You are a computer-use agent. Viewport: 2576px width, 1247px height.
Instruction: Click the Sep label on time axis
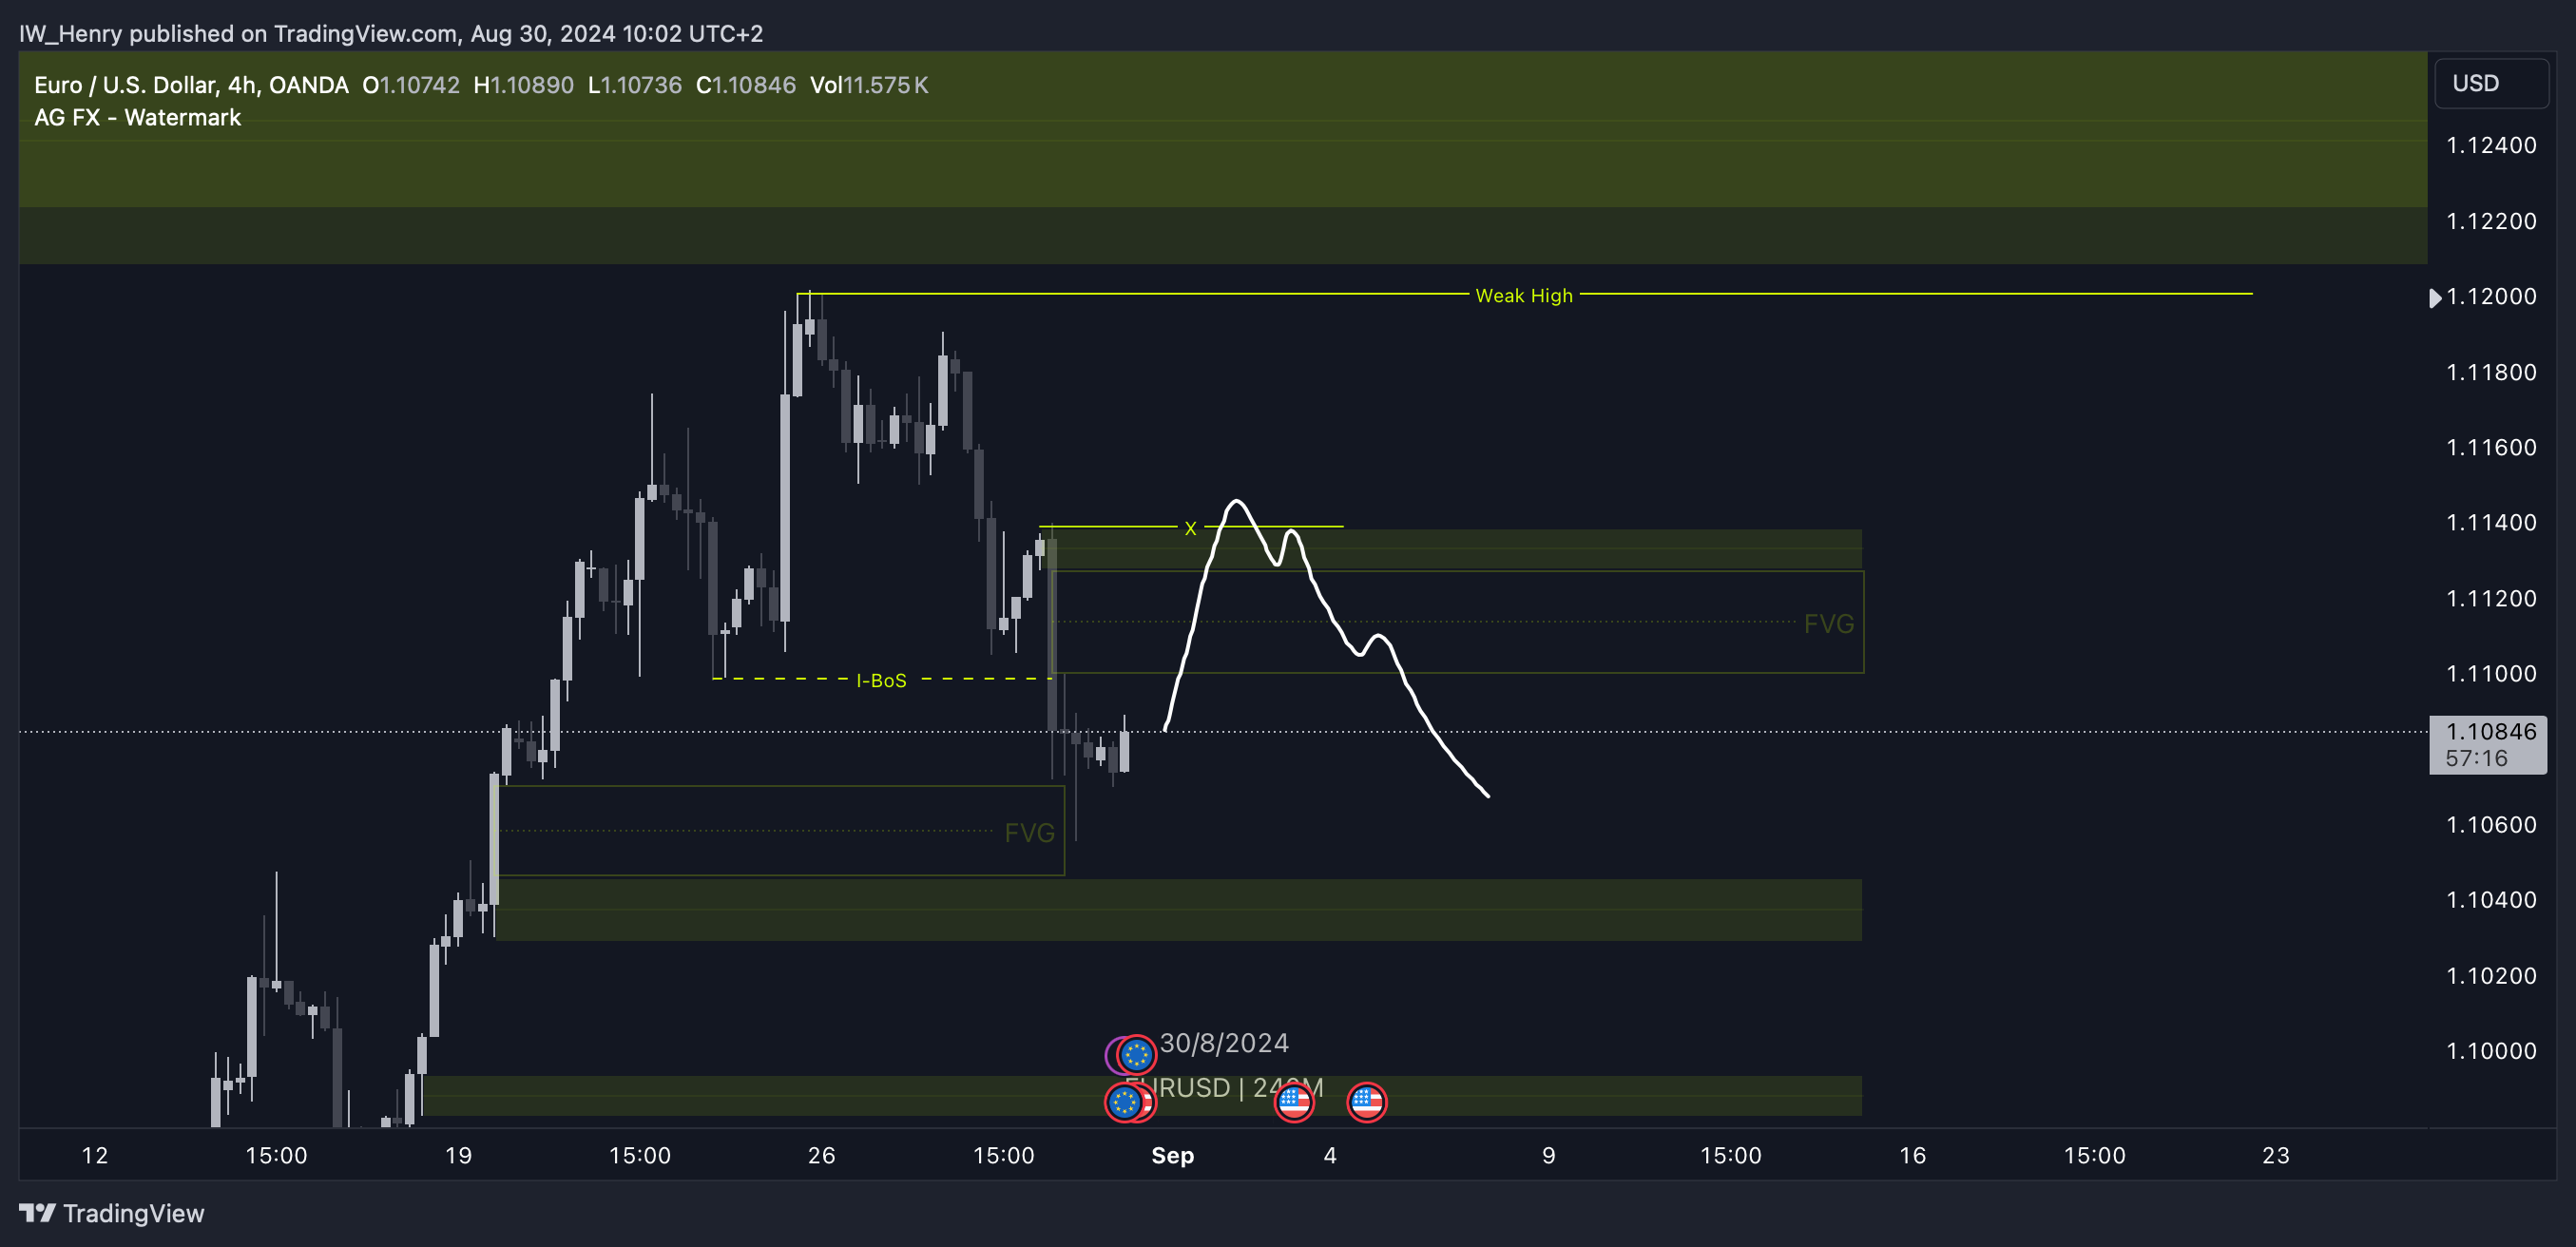pos(1172,1156)
